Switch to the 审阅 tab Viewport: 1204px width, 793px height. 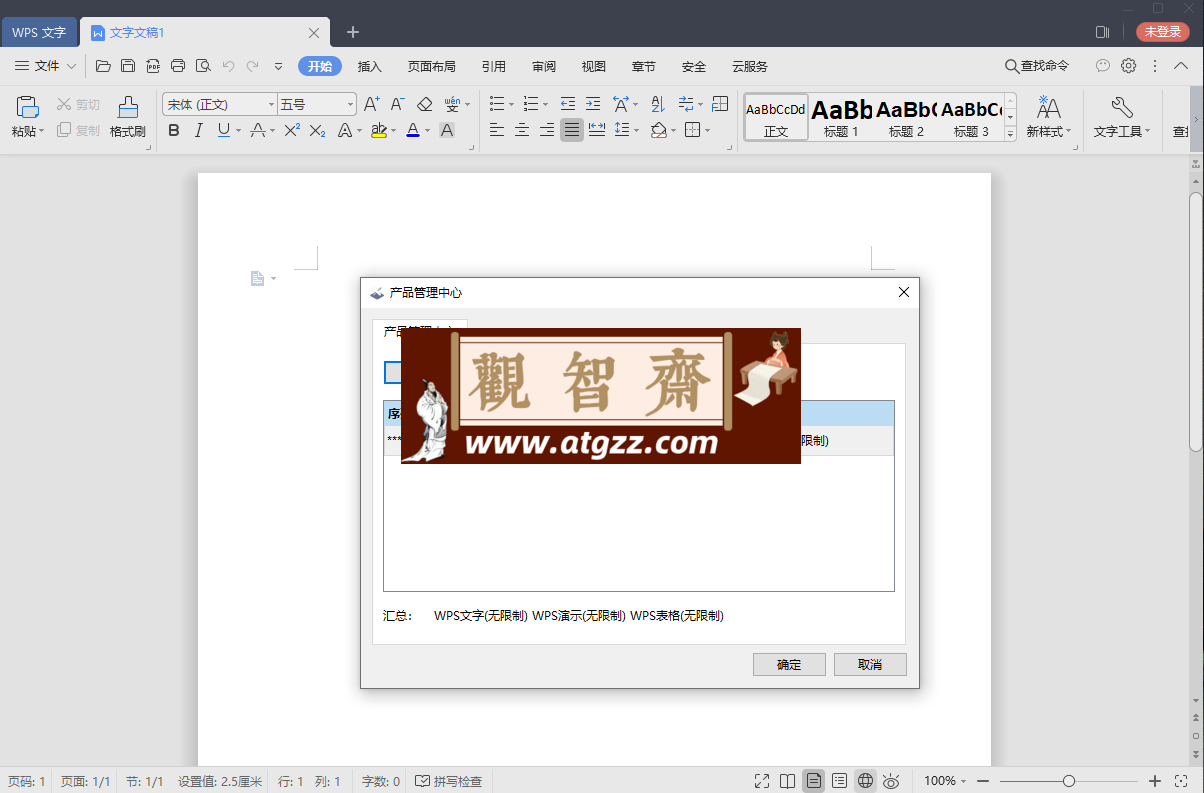pyautogui.click(x=544, y=66)
